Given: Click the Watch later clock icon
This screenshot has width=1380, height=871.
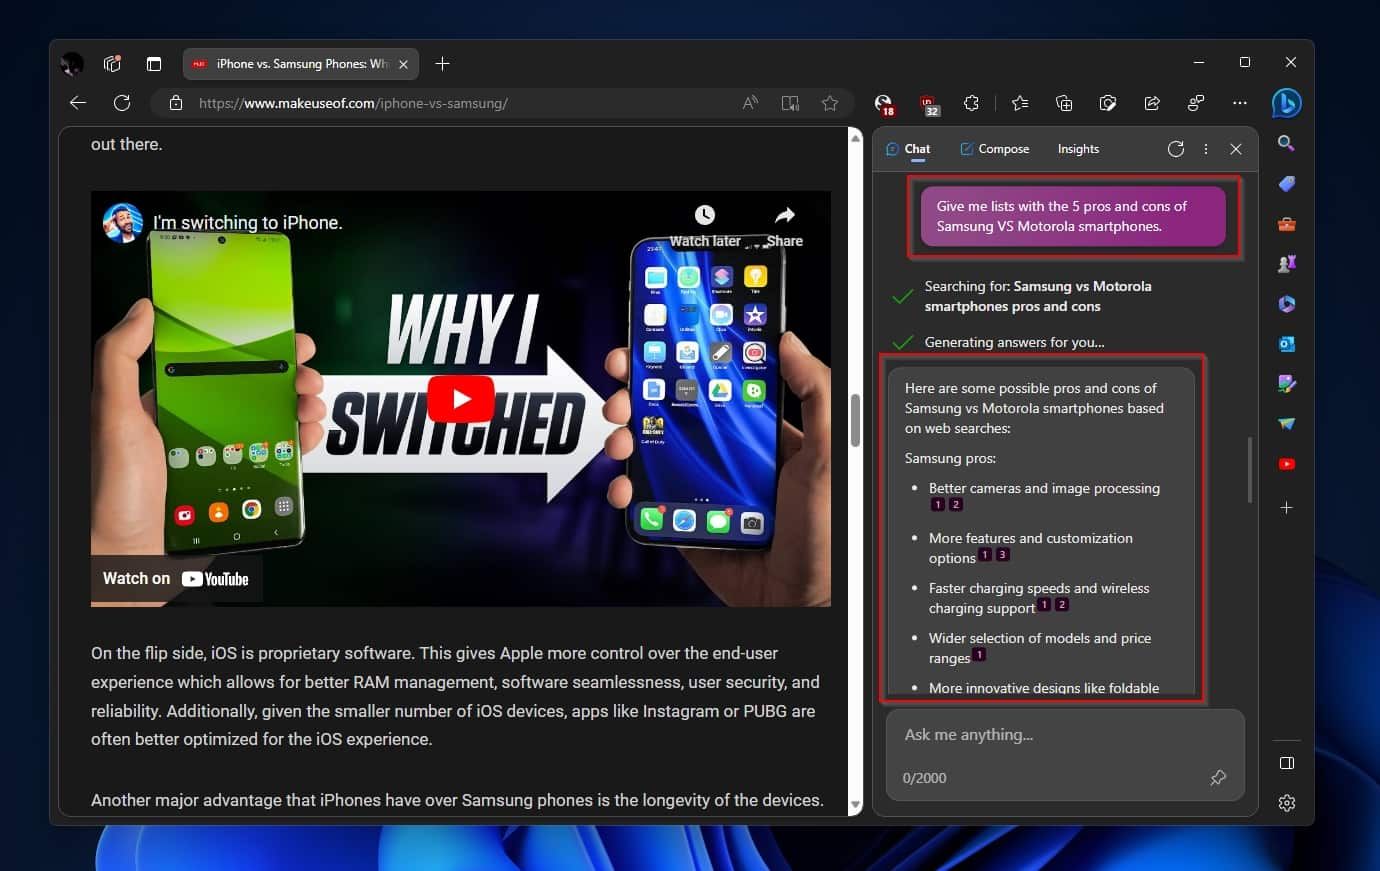Looking at the screenshot, I should click(x=705, y=215).
